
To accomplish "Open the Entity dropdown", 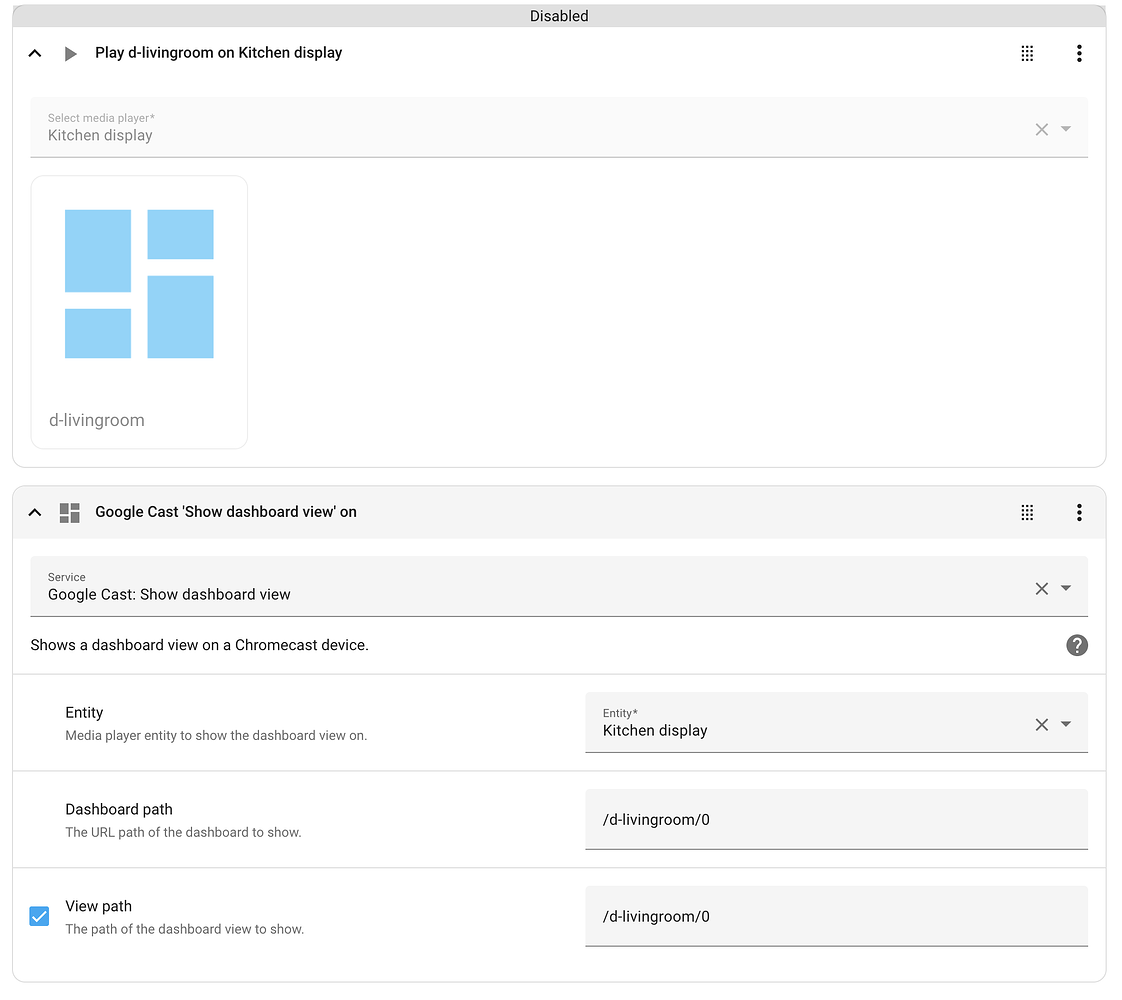I will pos(1065,724).
